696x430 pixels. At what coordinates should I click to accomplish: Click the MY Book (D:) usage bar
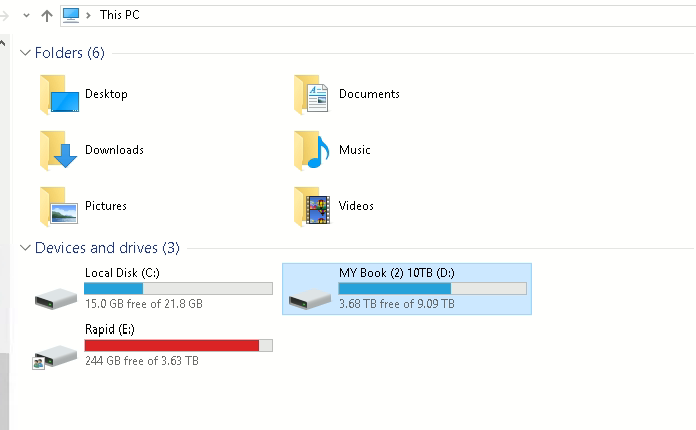(432, 288)
